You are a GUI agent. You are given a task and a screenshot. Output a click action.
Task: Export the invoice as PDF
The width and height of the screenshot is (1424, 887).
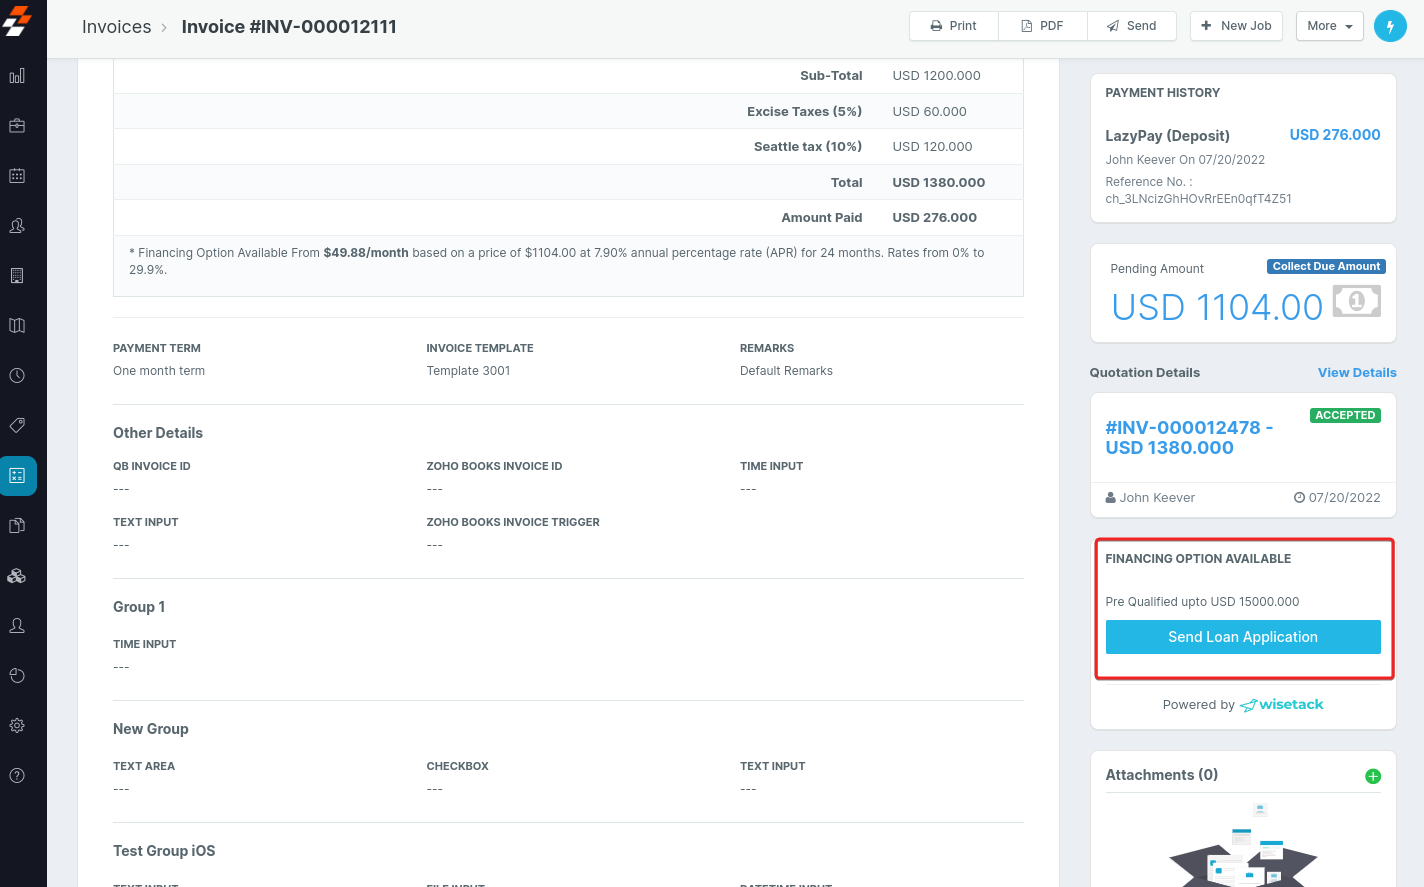1042,26
